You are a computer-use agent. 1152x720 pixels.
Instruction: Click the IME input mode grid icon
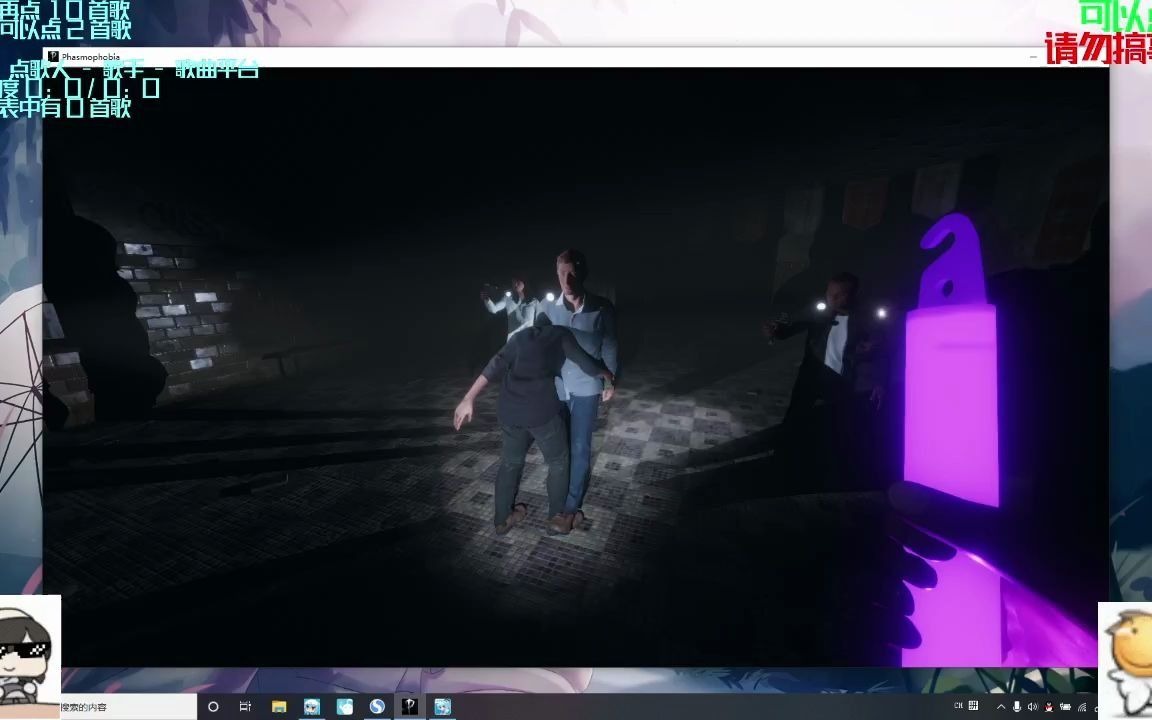coord(973,706)
